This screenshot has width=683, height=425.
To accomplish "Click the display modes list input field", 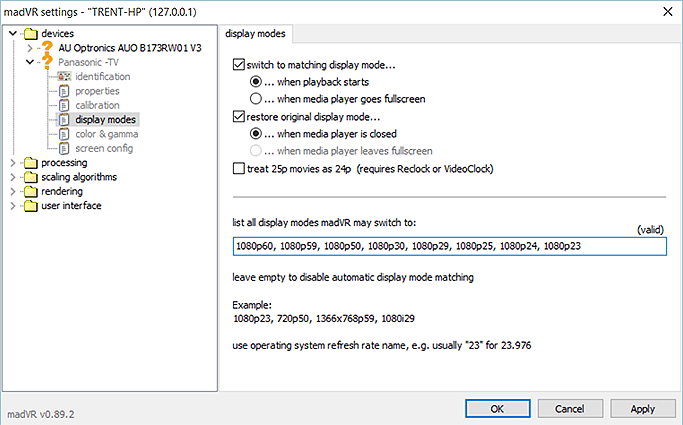I will [x=450, y=246].
